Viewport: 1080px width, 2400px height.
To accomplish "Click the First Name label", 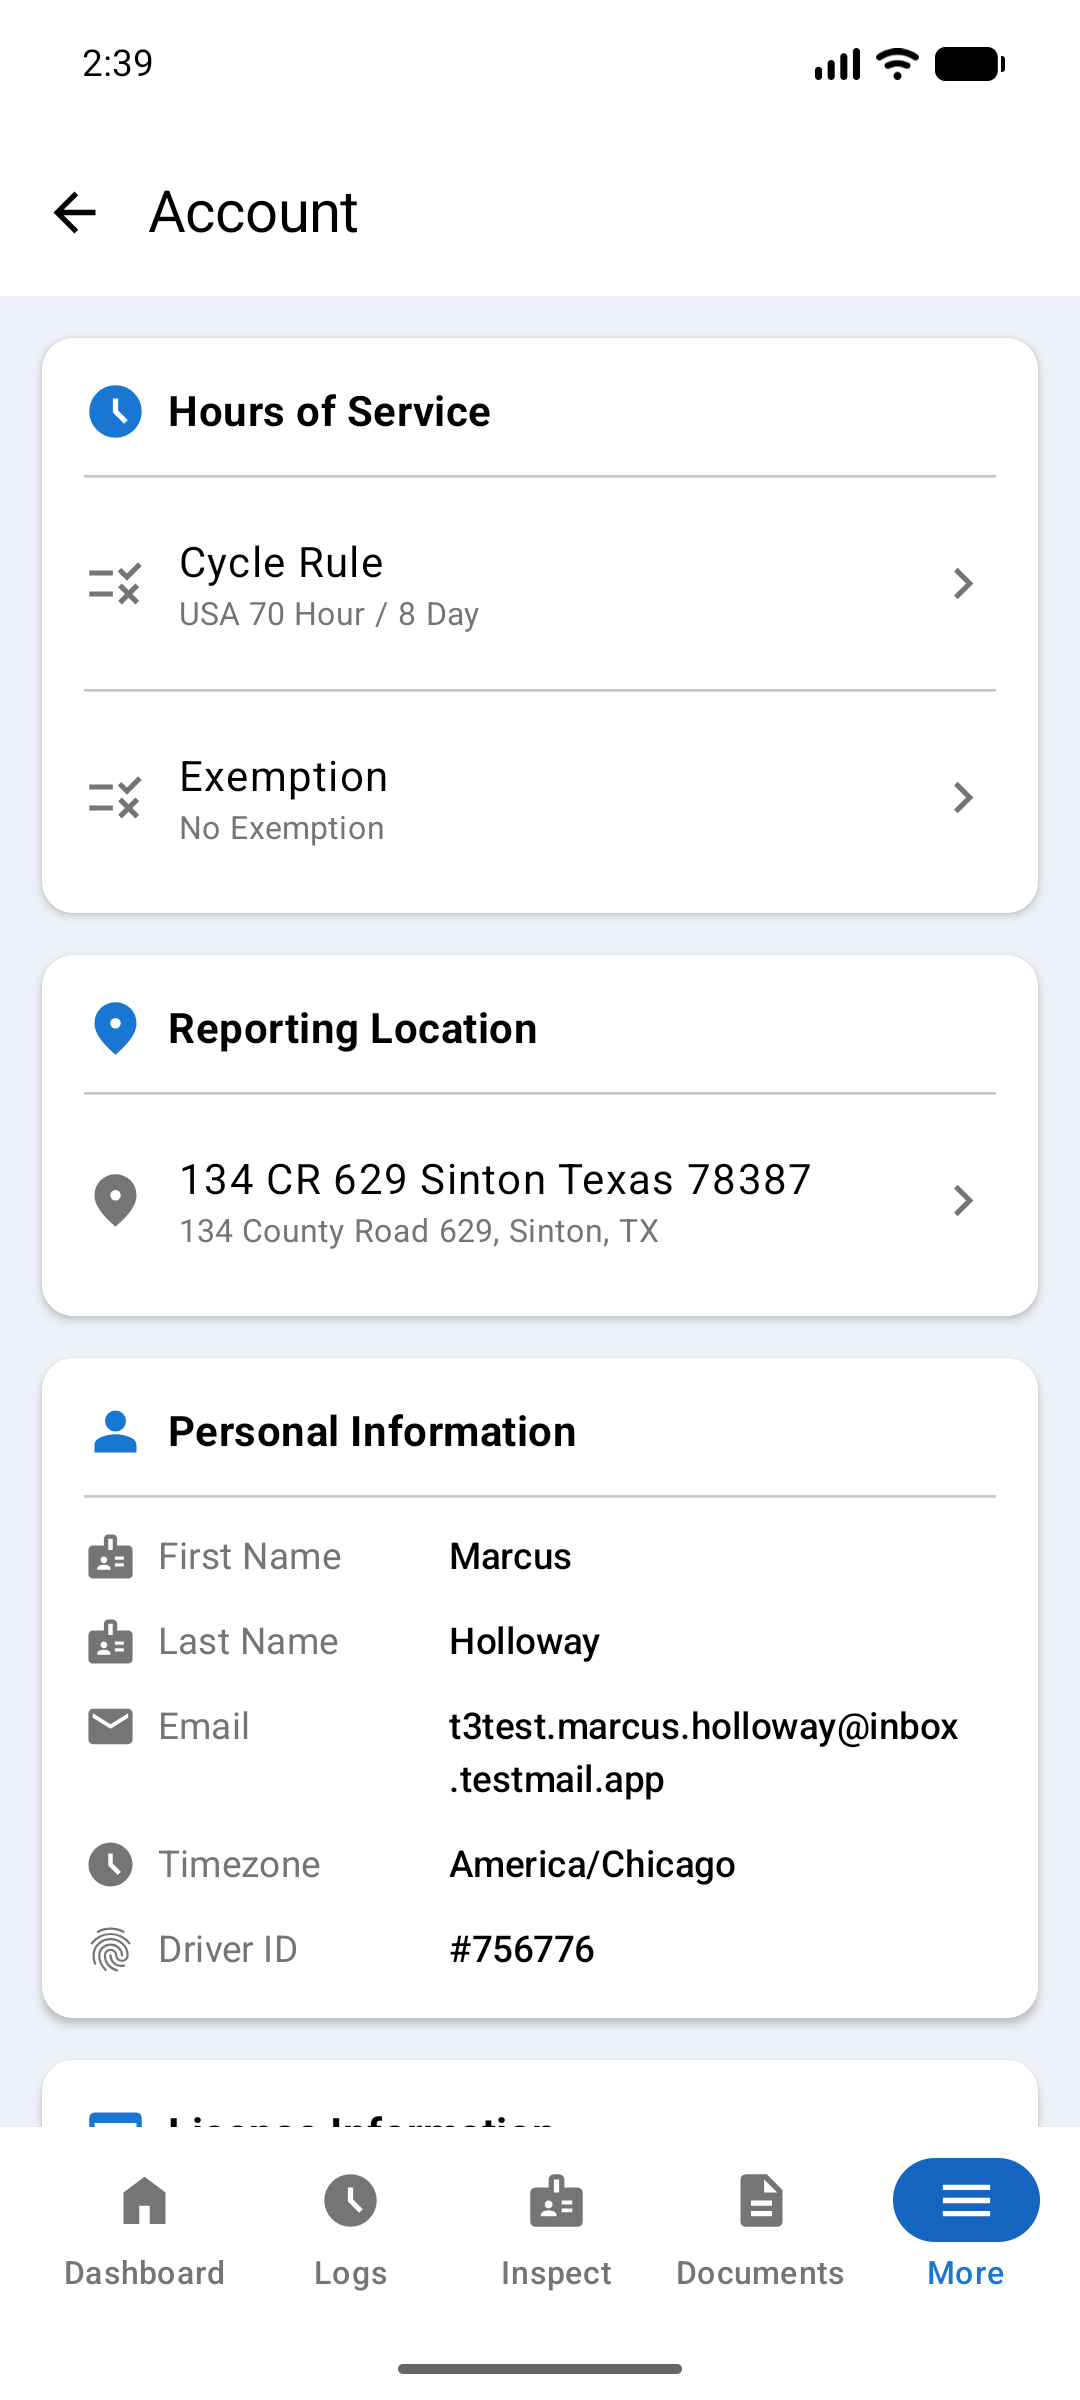I will [x=250, y=1557].
